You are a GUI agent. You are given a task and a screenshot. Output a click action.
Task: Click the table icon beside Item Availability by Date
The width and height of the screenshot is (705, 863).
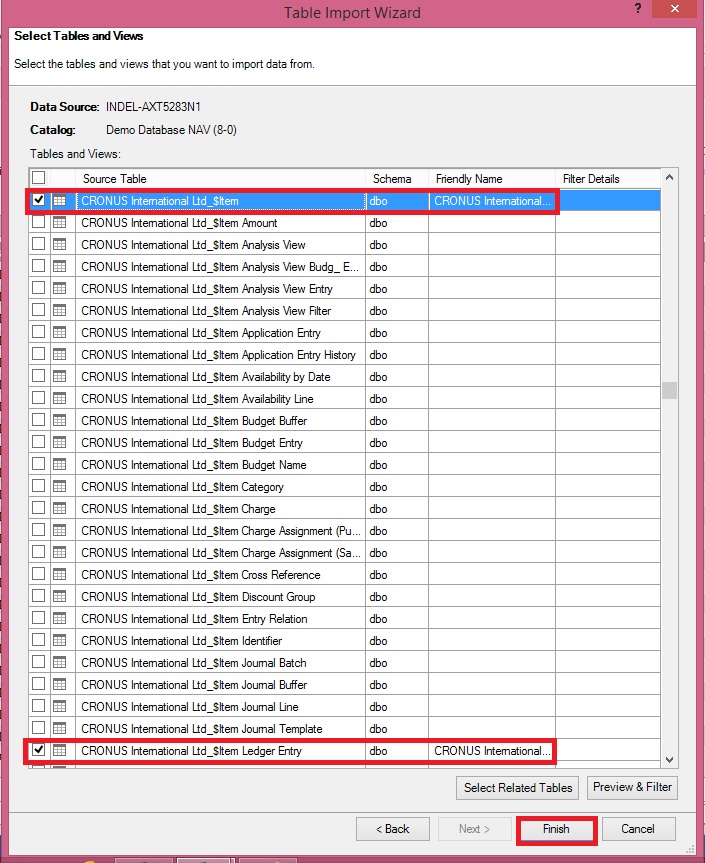59,377
